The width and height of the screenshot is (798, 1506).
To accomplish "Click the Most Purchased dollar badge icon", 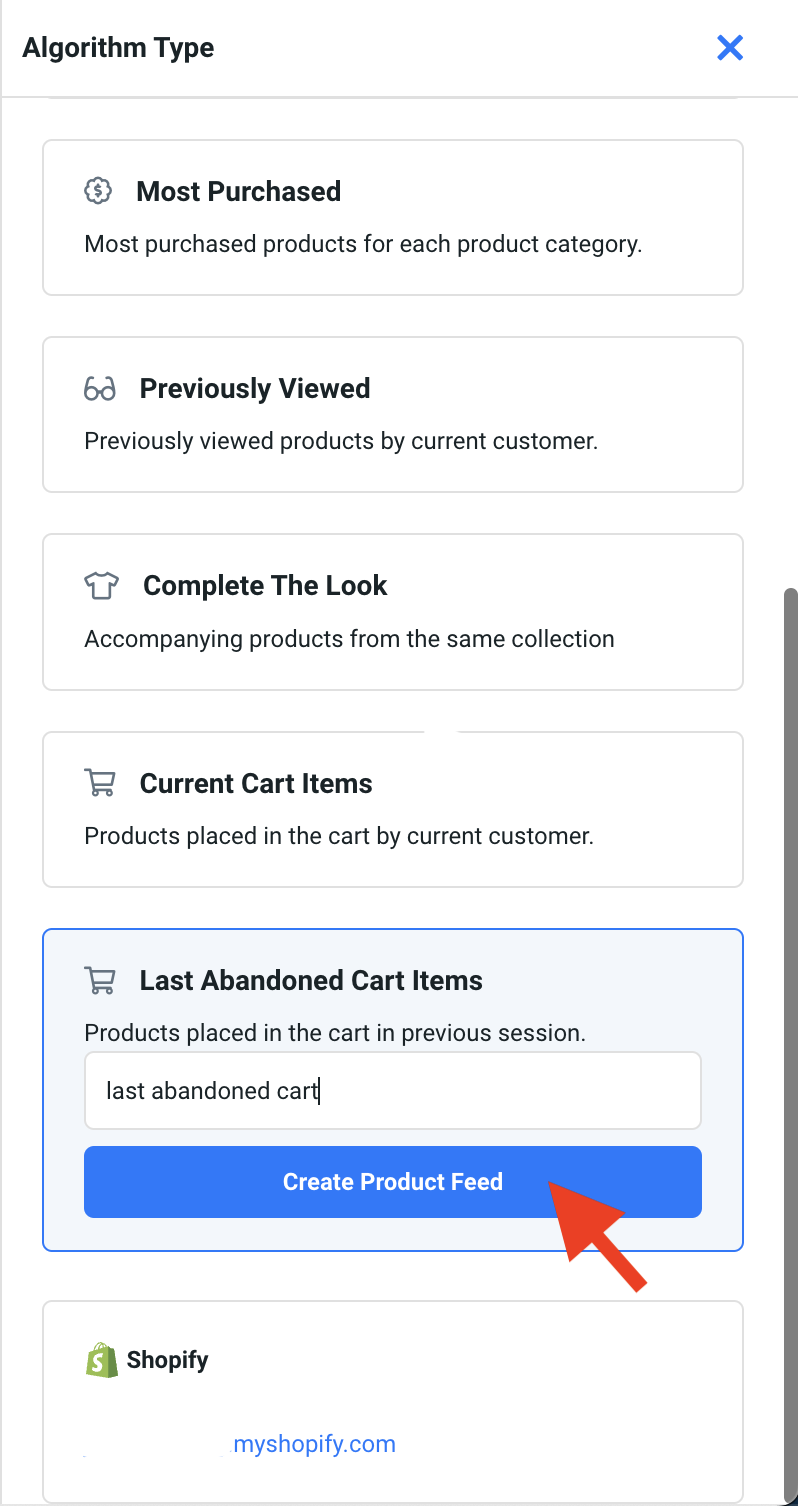I will click(98, 191).
